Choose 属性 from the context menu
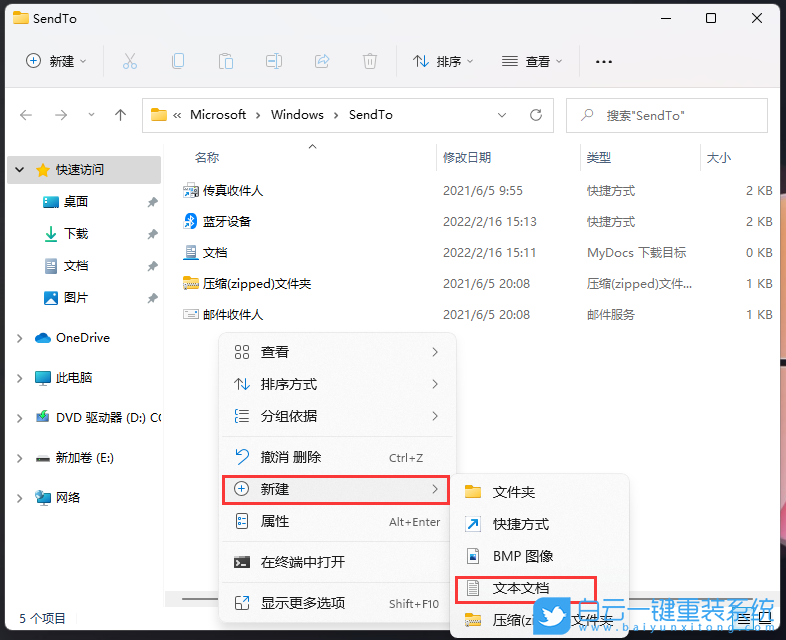 337,522
